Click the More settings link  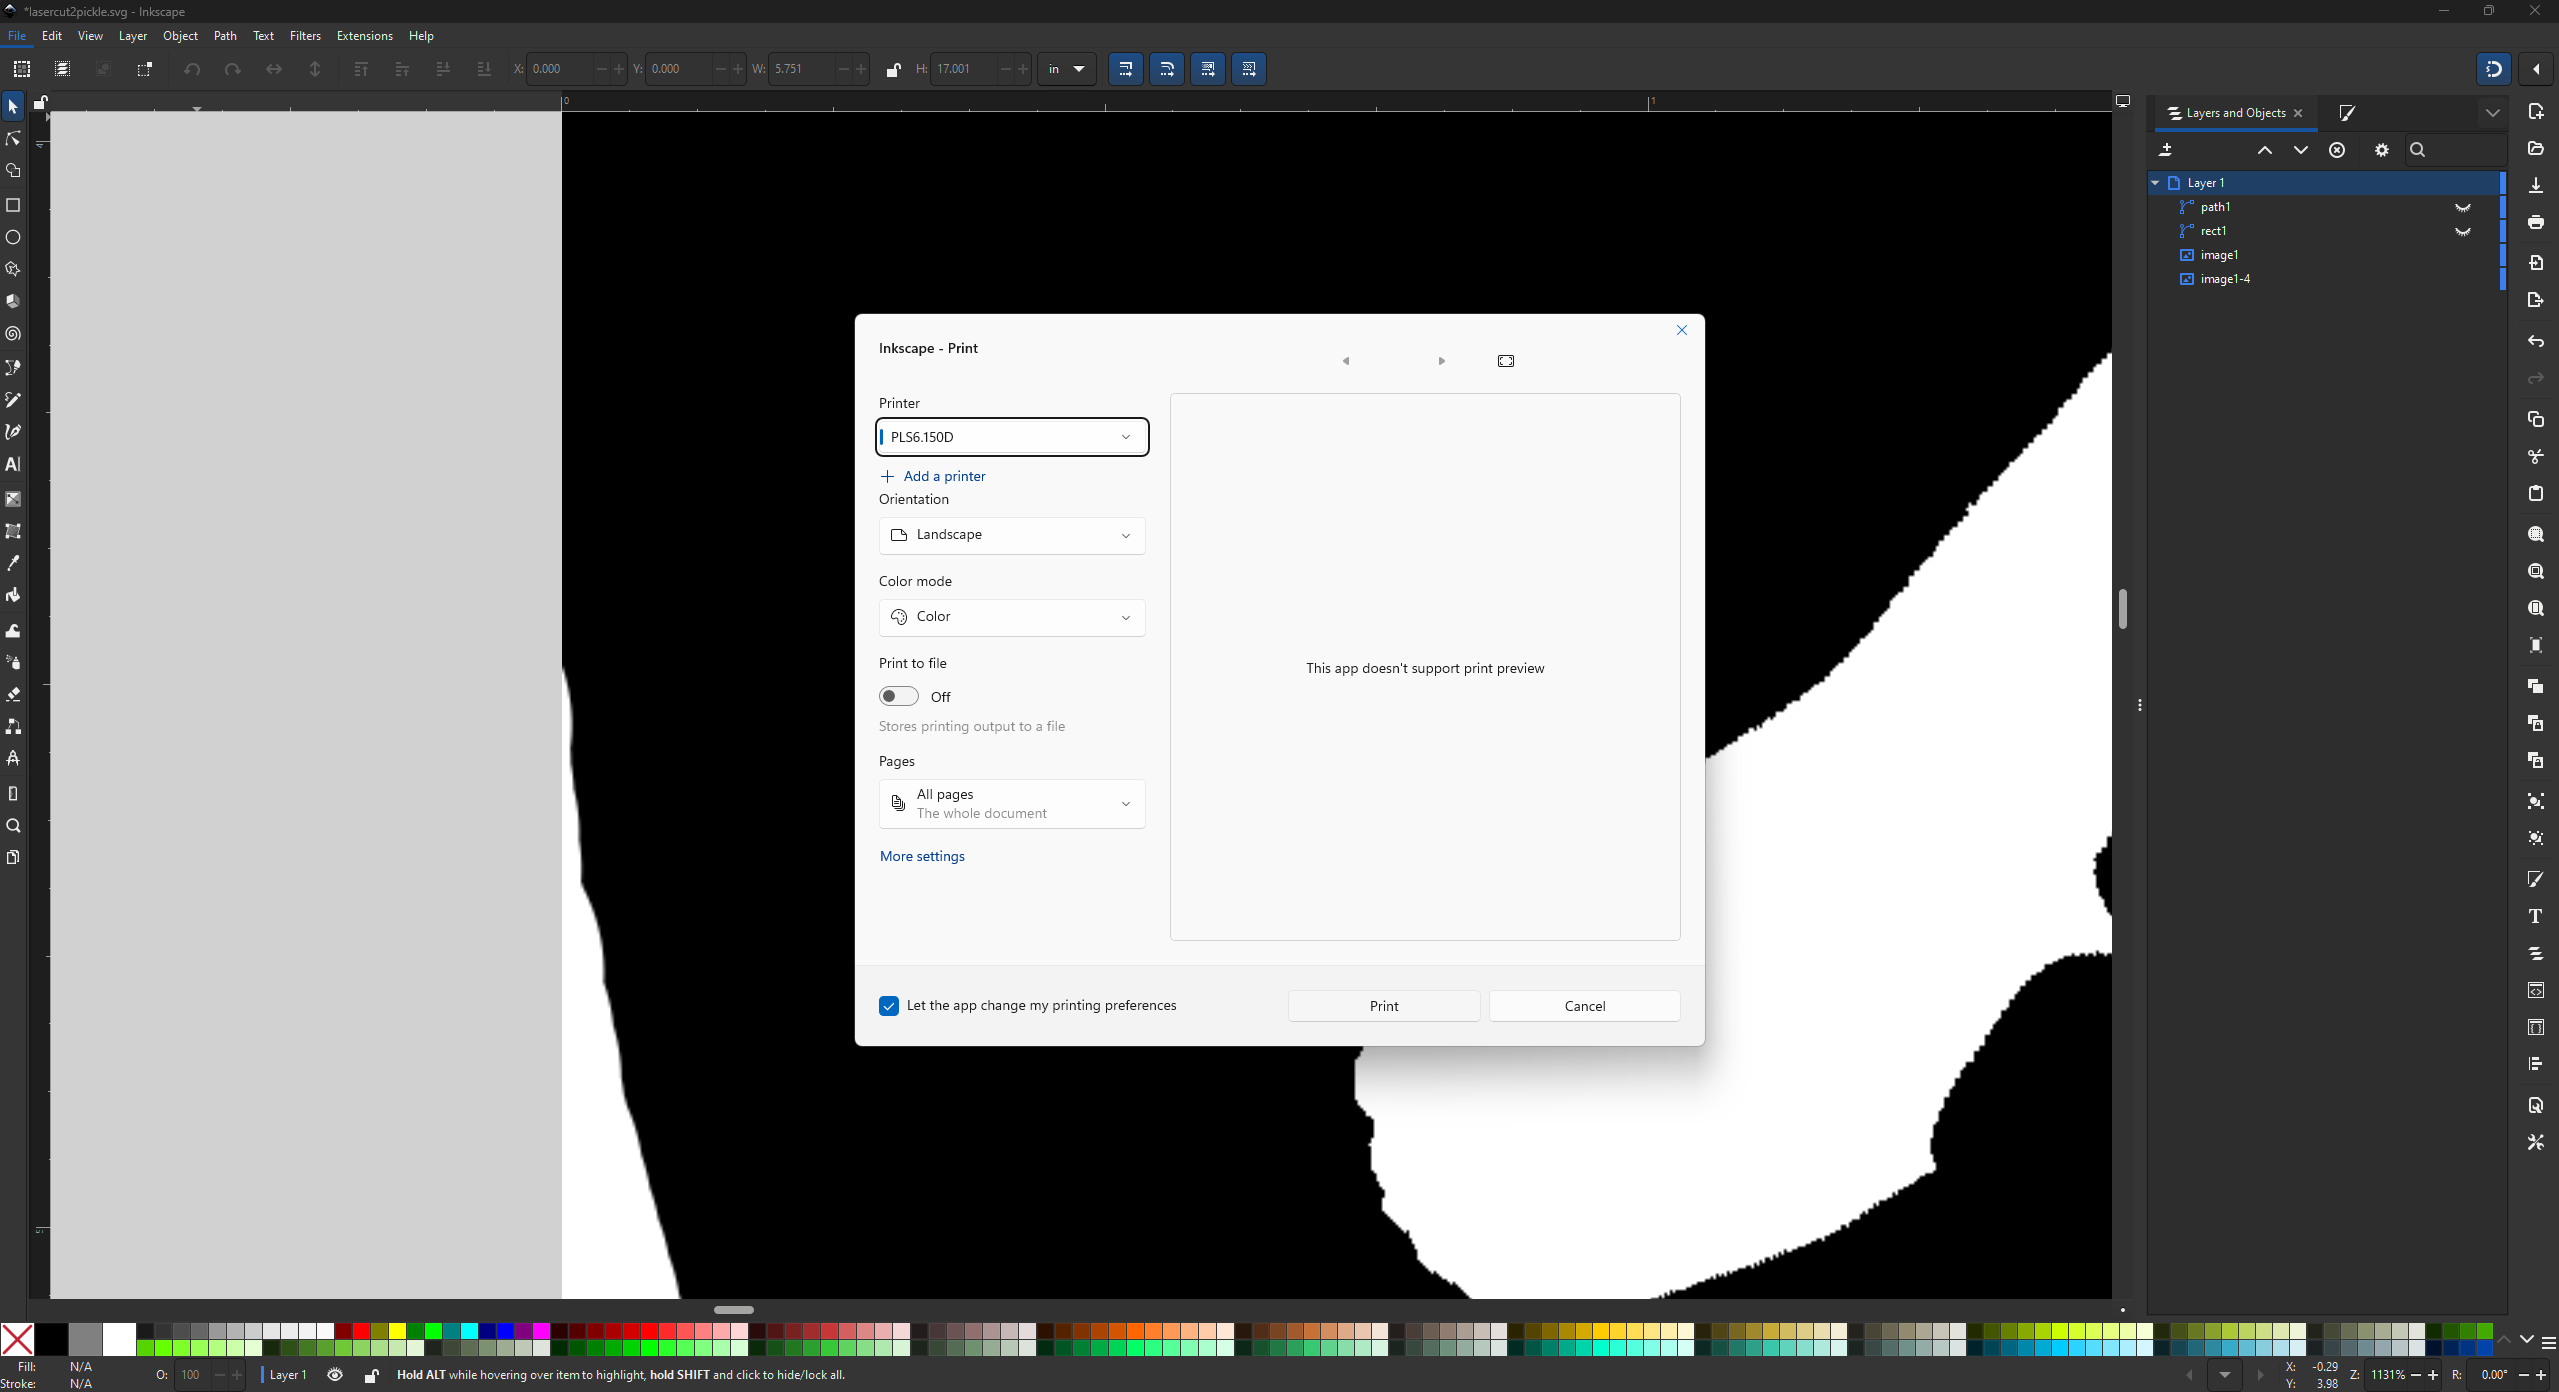(922, 856)
